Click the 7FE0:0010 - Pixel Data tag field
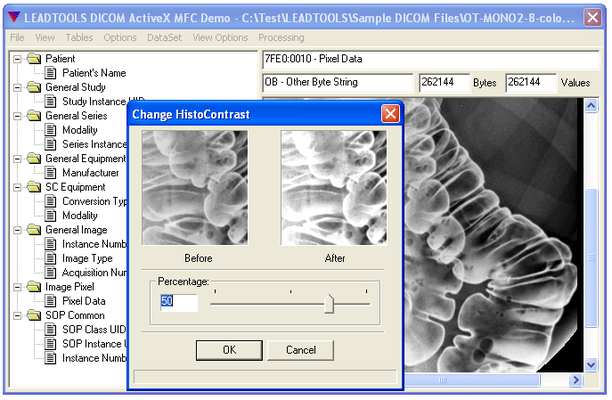 [x=431, y=59]
